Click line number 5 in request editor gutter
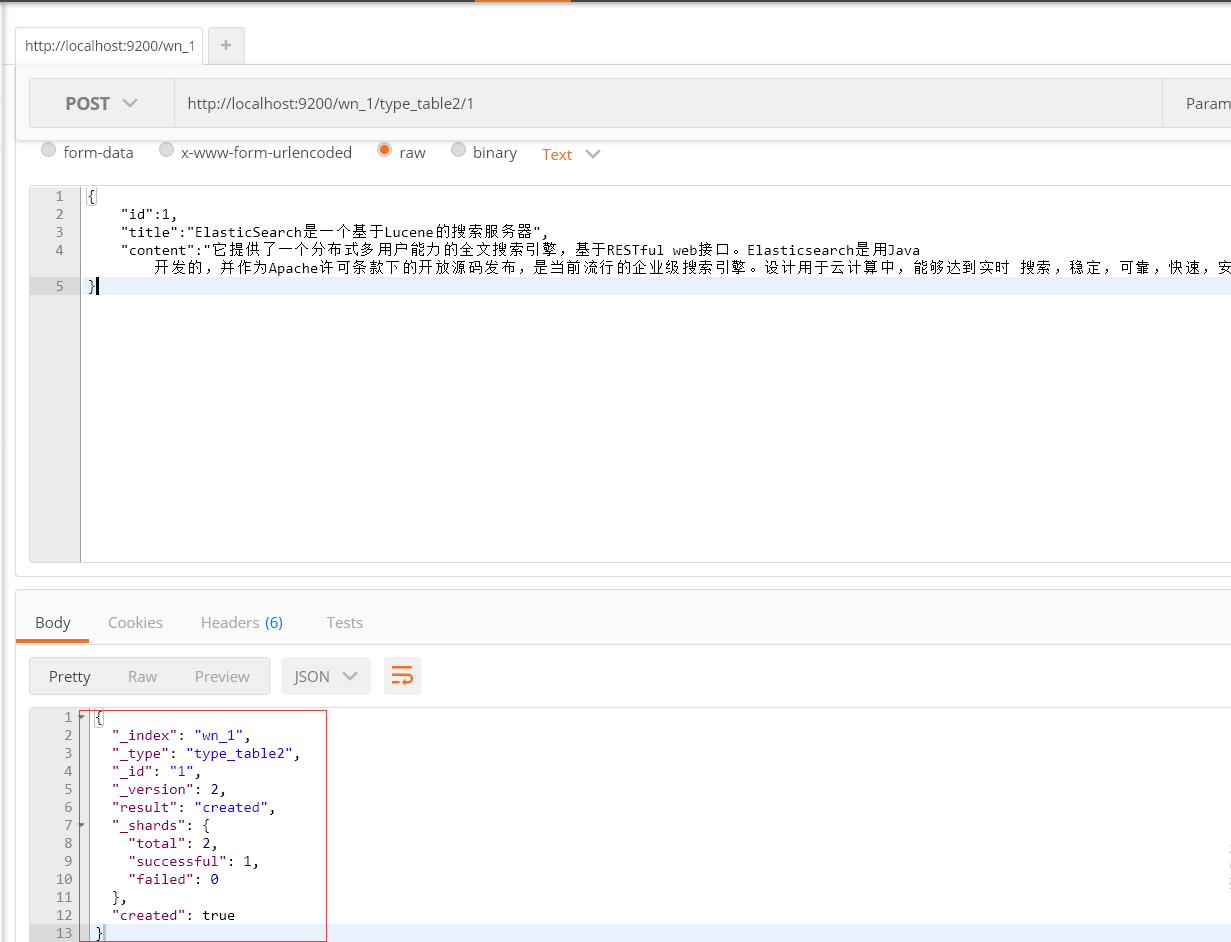1231x942 pixels. point(60,286)
